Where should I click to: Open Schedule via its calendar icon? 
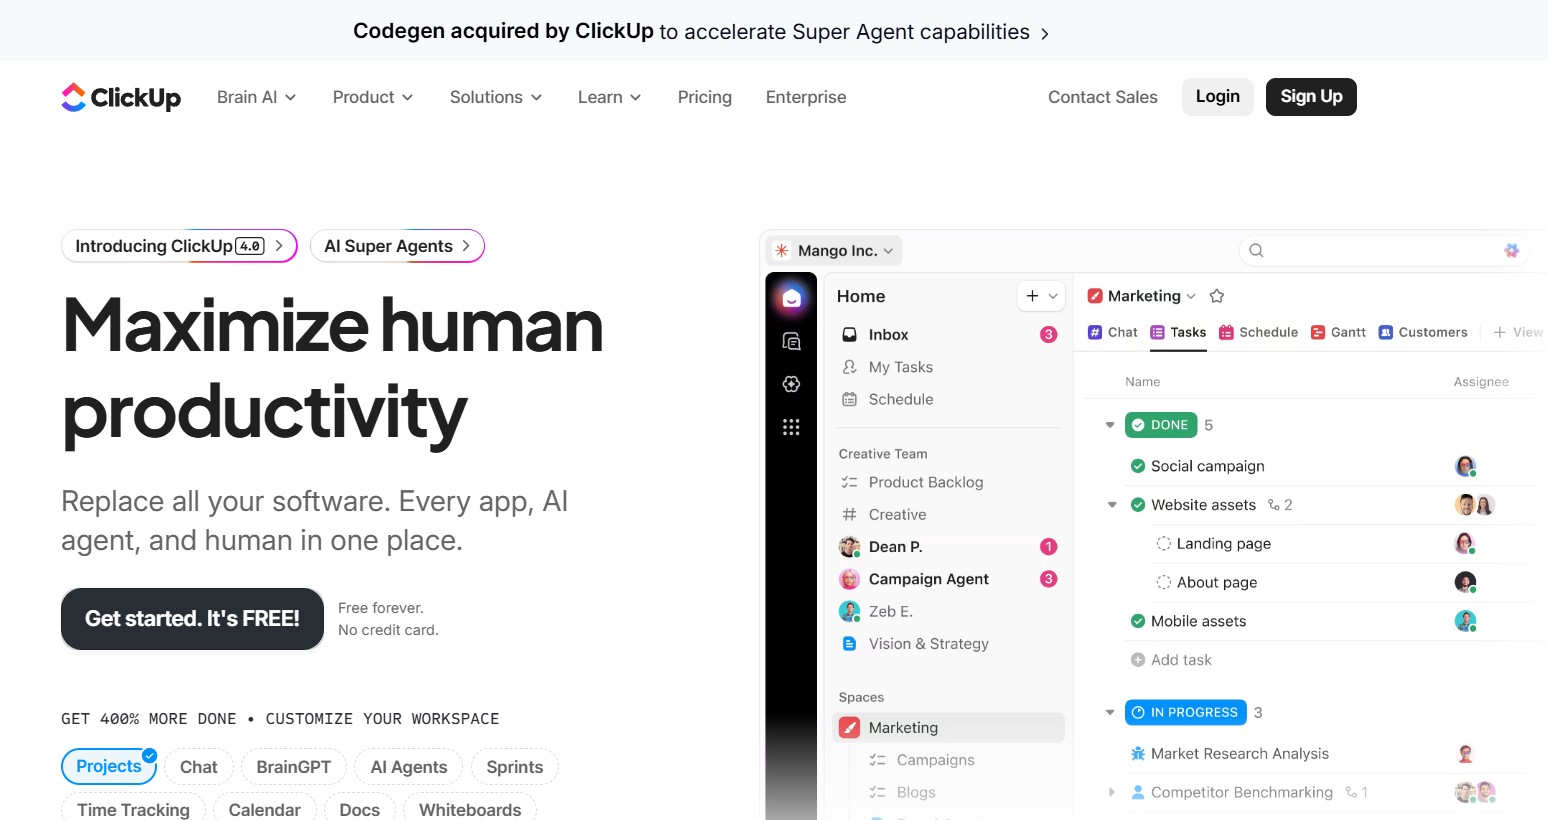click(x=849, y=399)
